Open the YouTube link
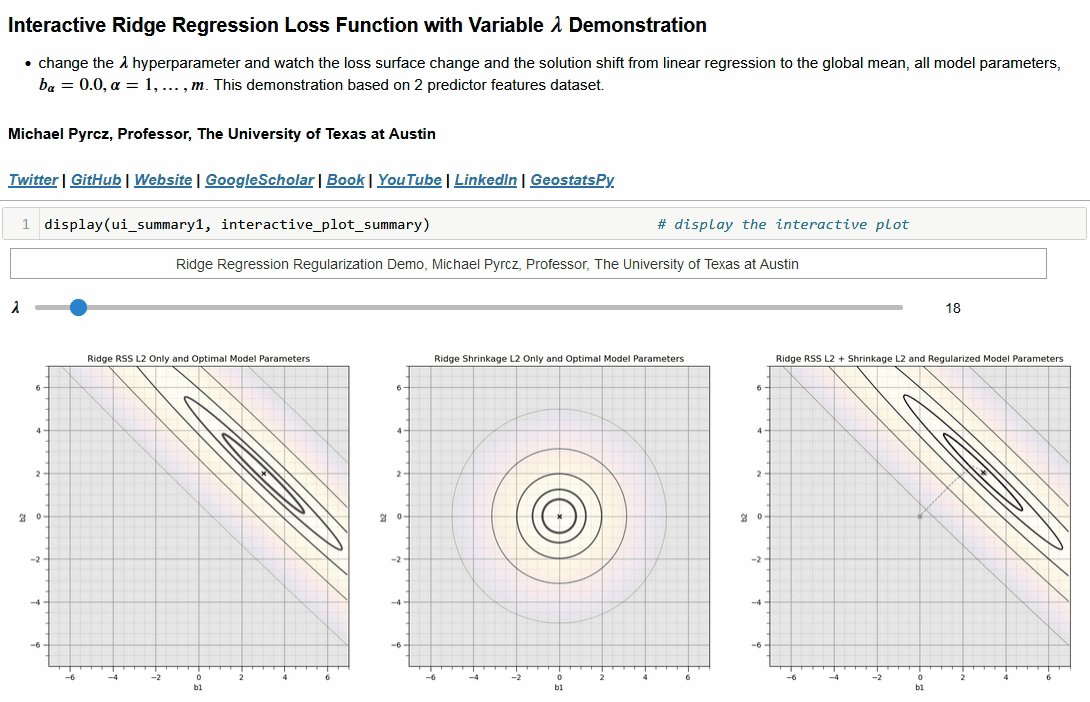Image resolution: width=1090 pixels, height=702 pixels. coord(409,180)
